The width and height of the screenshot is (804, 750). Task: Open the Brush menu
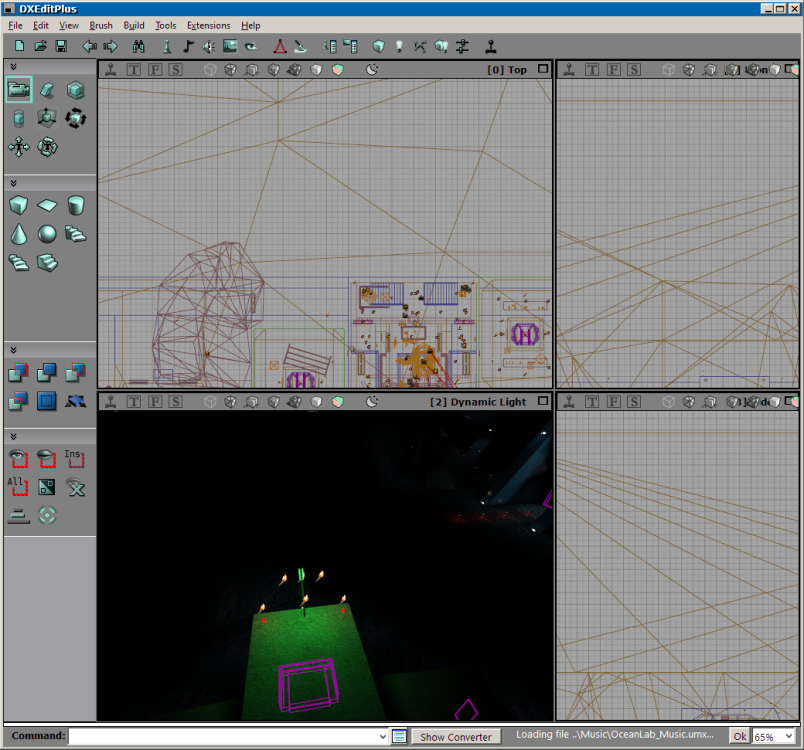100,25
